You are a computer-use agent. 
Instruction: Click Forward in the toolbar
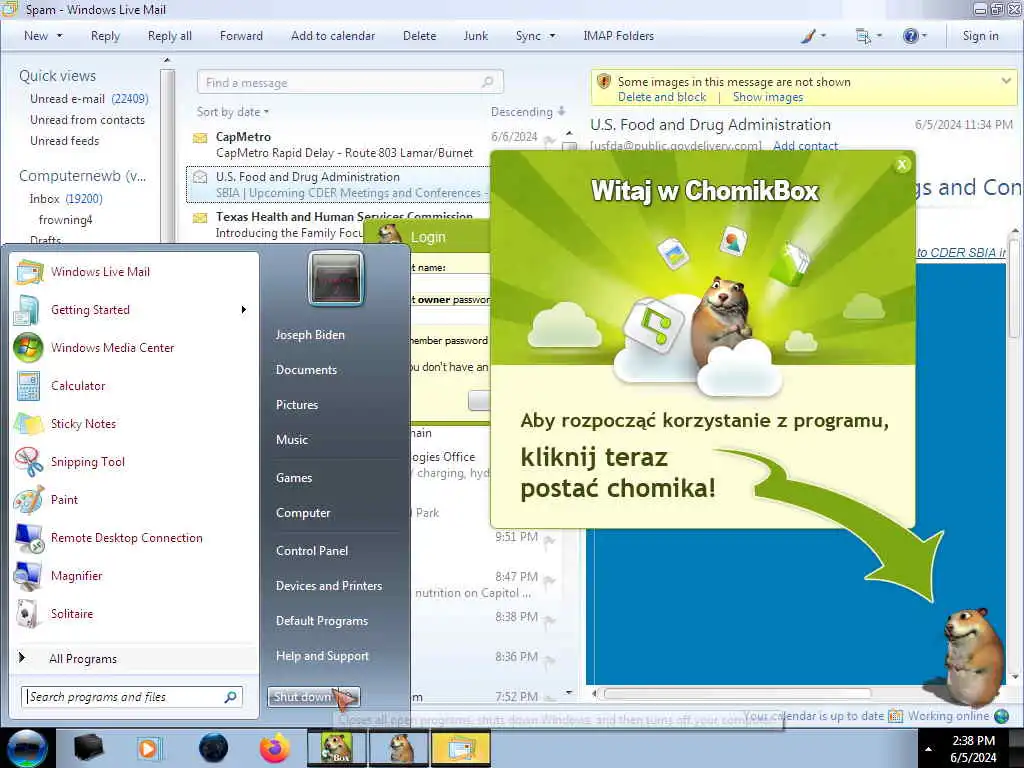click(x=241, y=36)
